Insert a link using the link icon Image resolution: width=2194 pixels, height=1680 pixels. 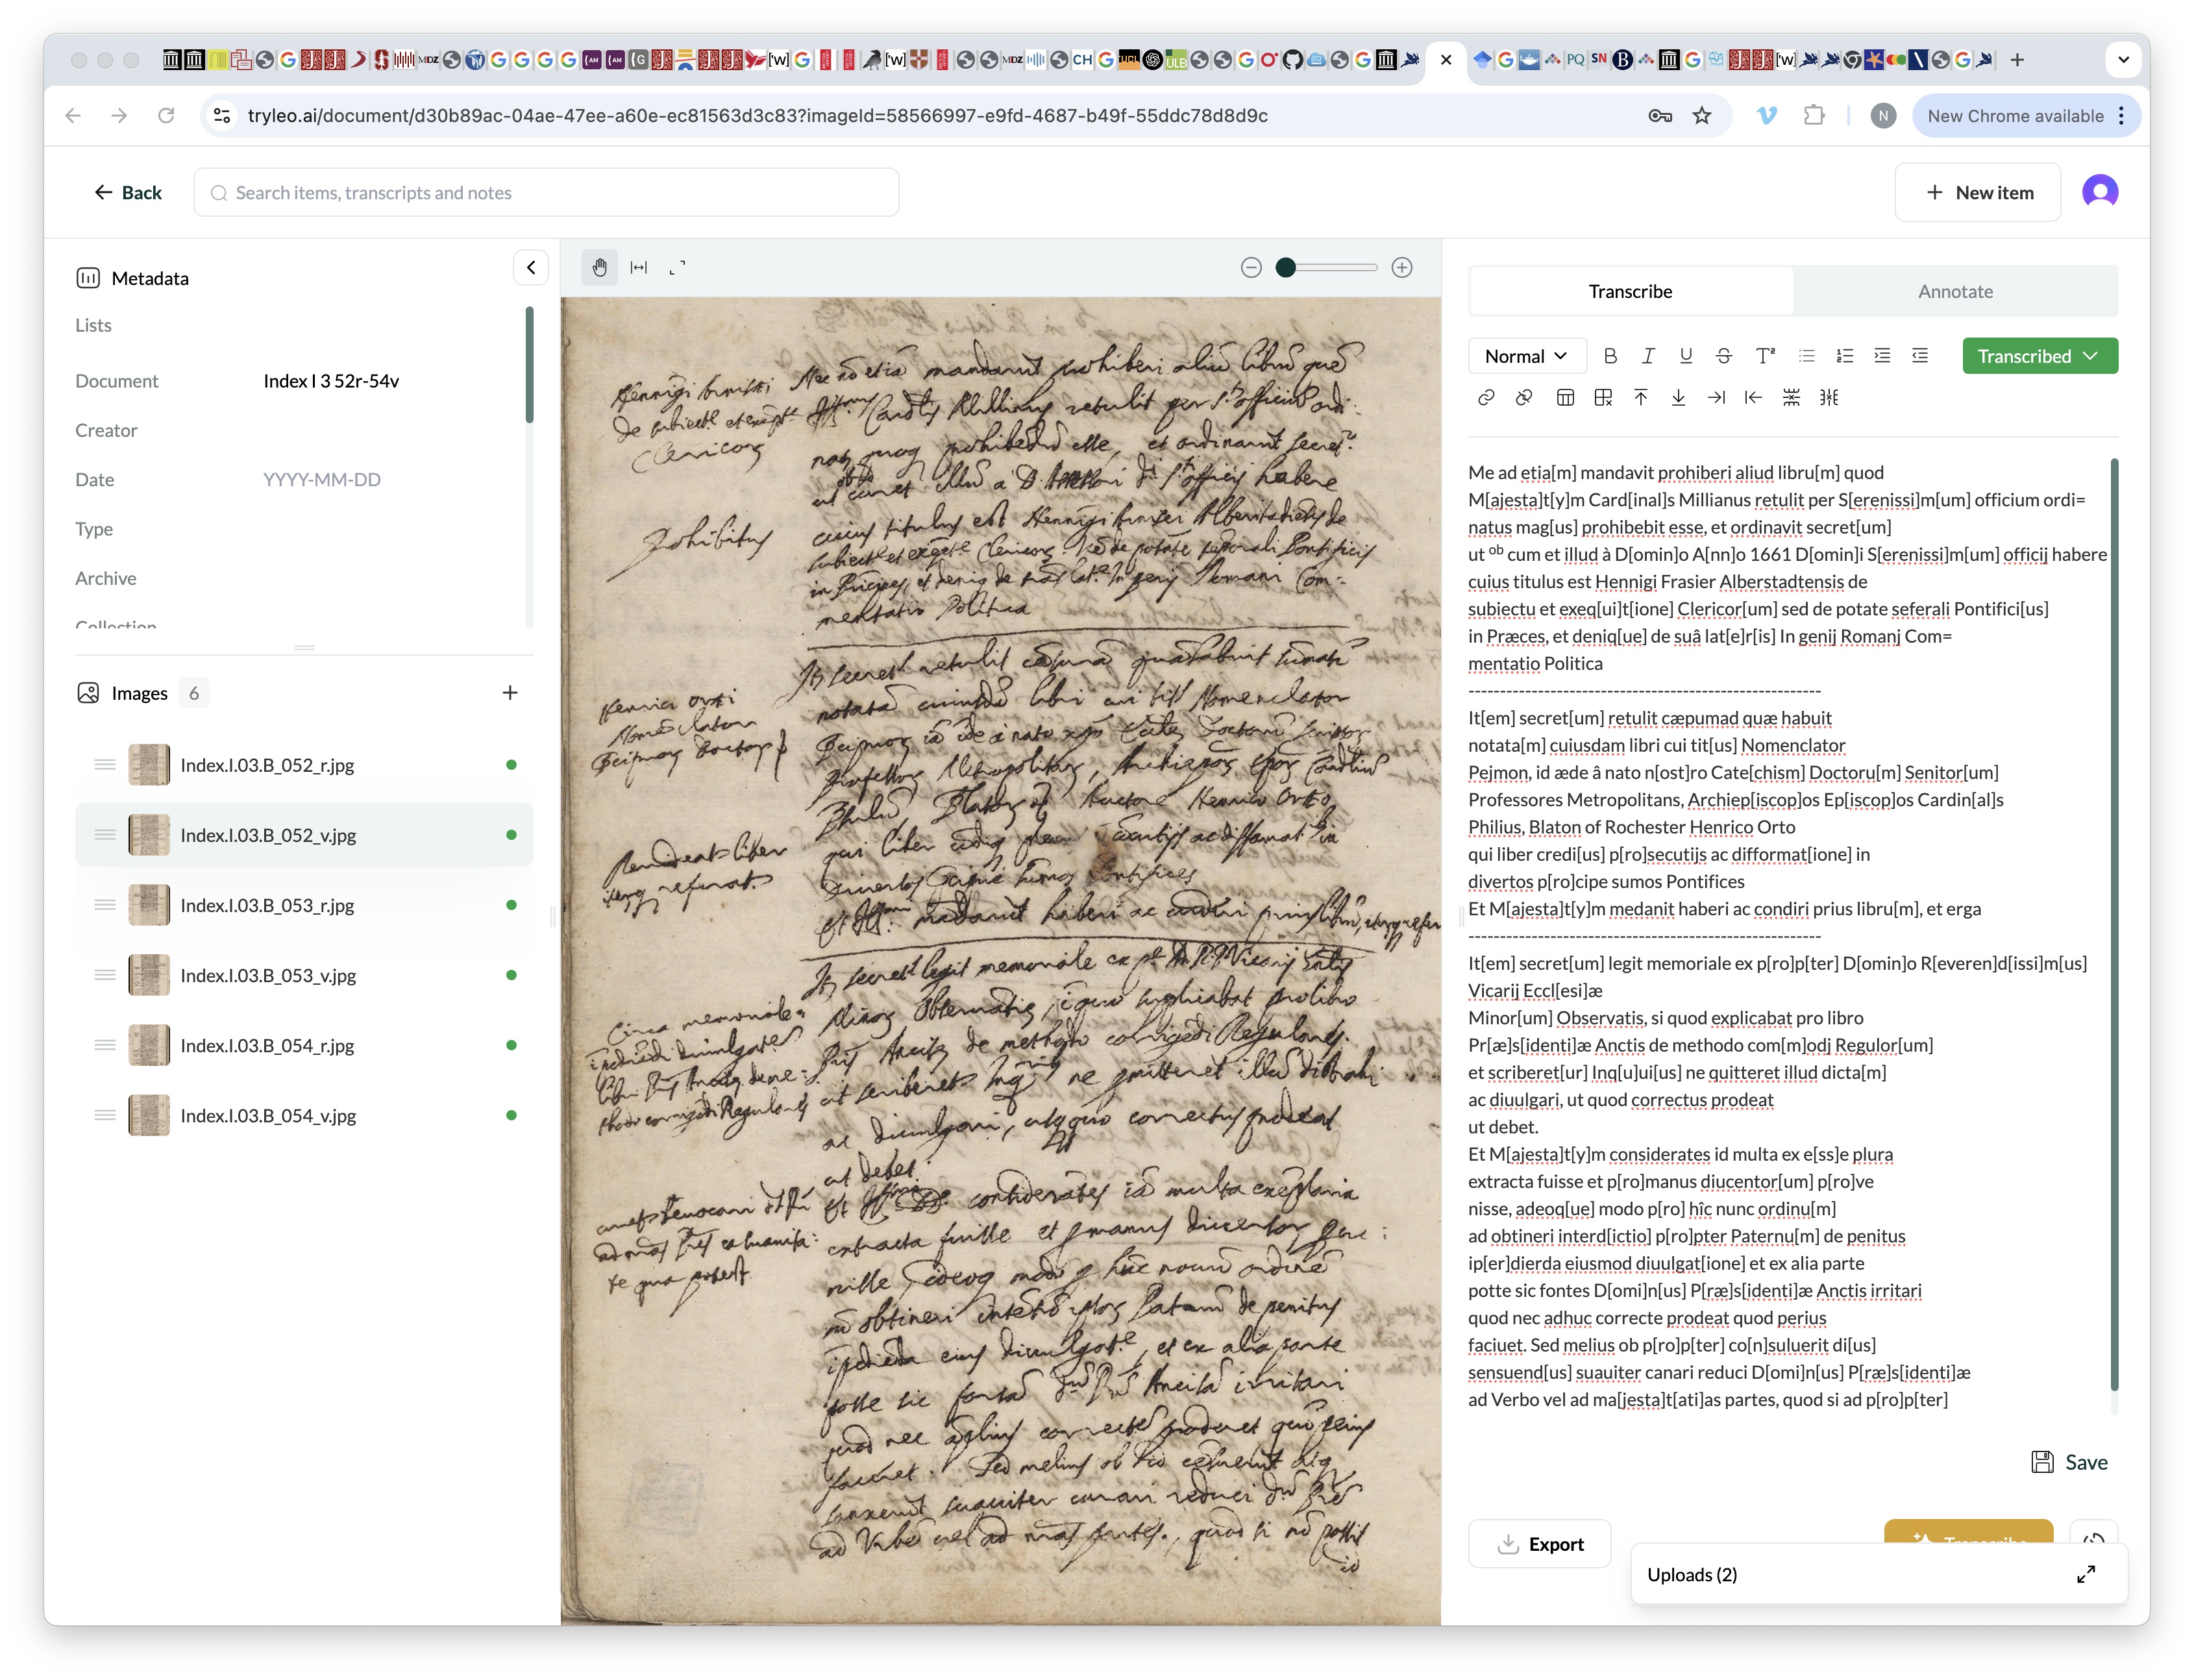point(1486,398)
